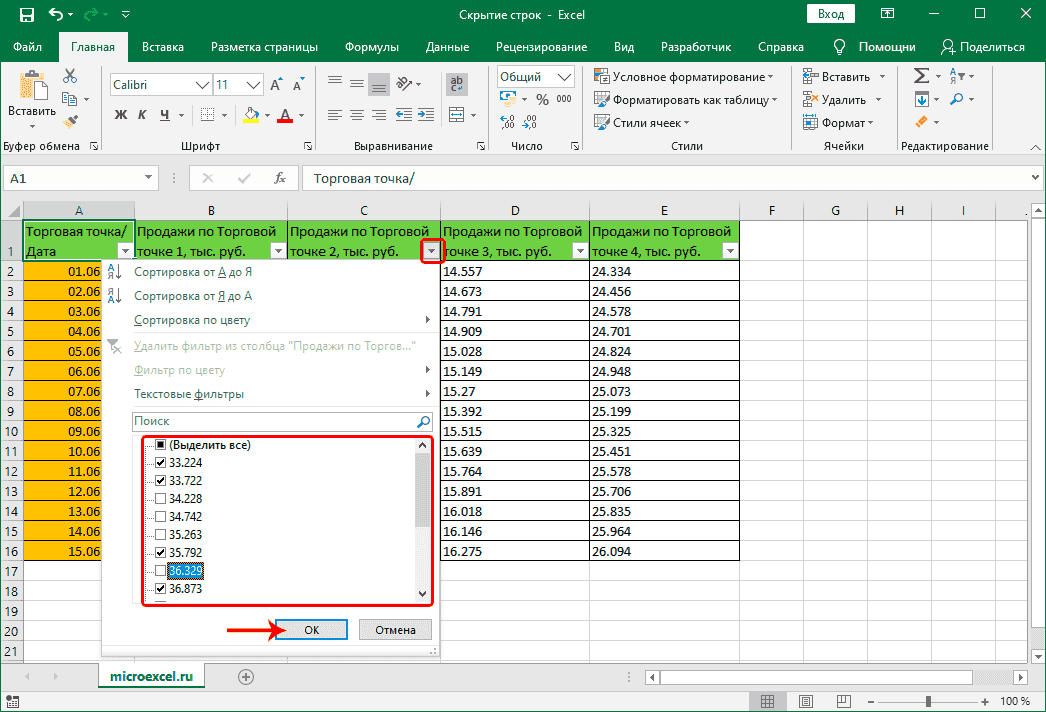Open the filter arrow on column D header
The height and width of the screenshot is (712, 1046).
(x=580, y=250)
